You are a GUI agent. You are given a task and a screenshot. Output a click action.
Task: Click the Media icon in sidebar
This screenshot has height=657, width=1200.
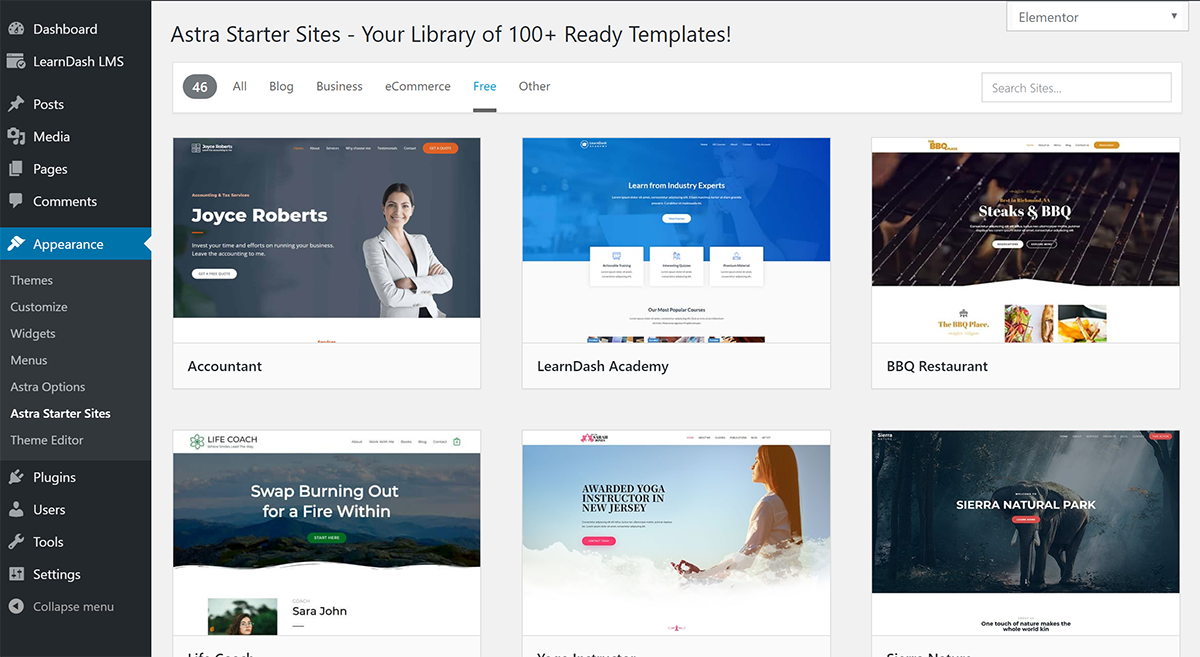tap(16, 136)
